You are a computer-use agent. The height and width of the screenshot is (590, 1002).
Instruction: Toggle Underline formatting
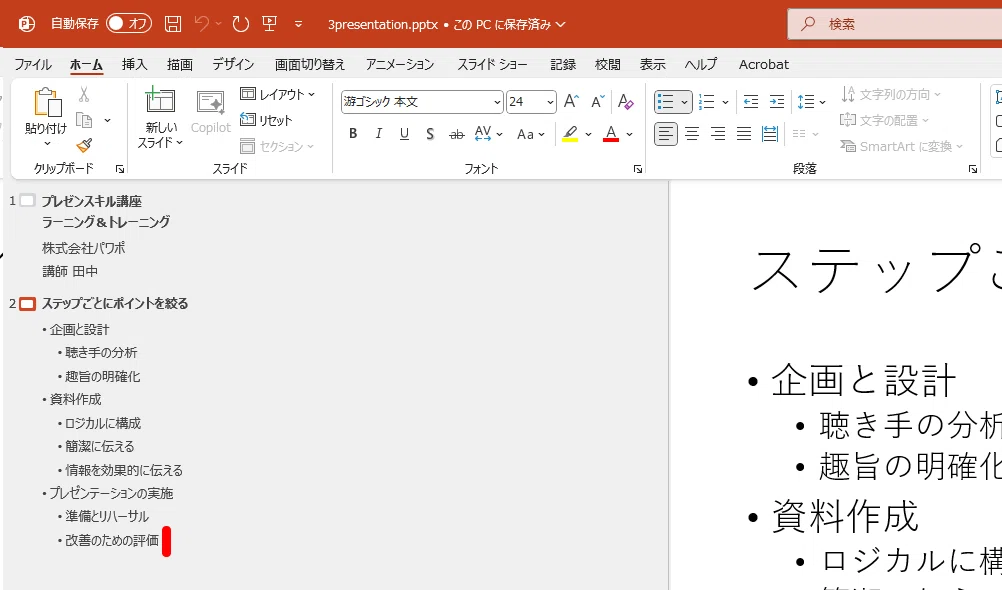[404, 134]
